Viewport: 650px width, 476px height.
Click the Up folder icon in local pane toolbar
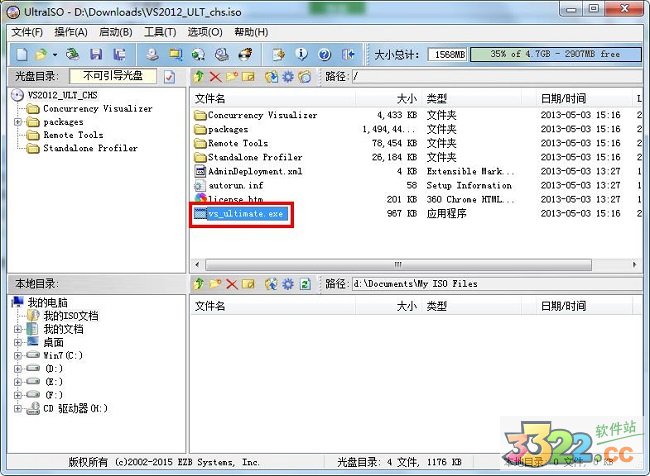(199, 284)
